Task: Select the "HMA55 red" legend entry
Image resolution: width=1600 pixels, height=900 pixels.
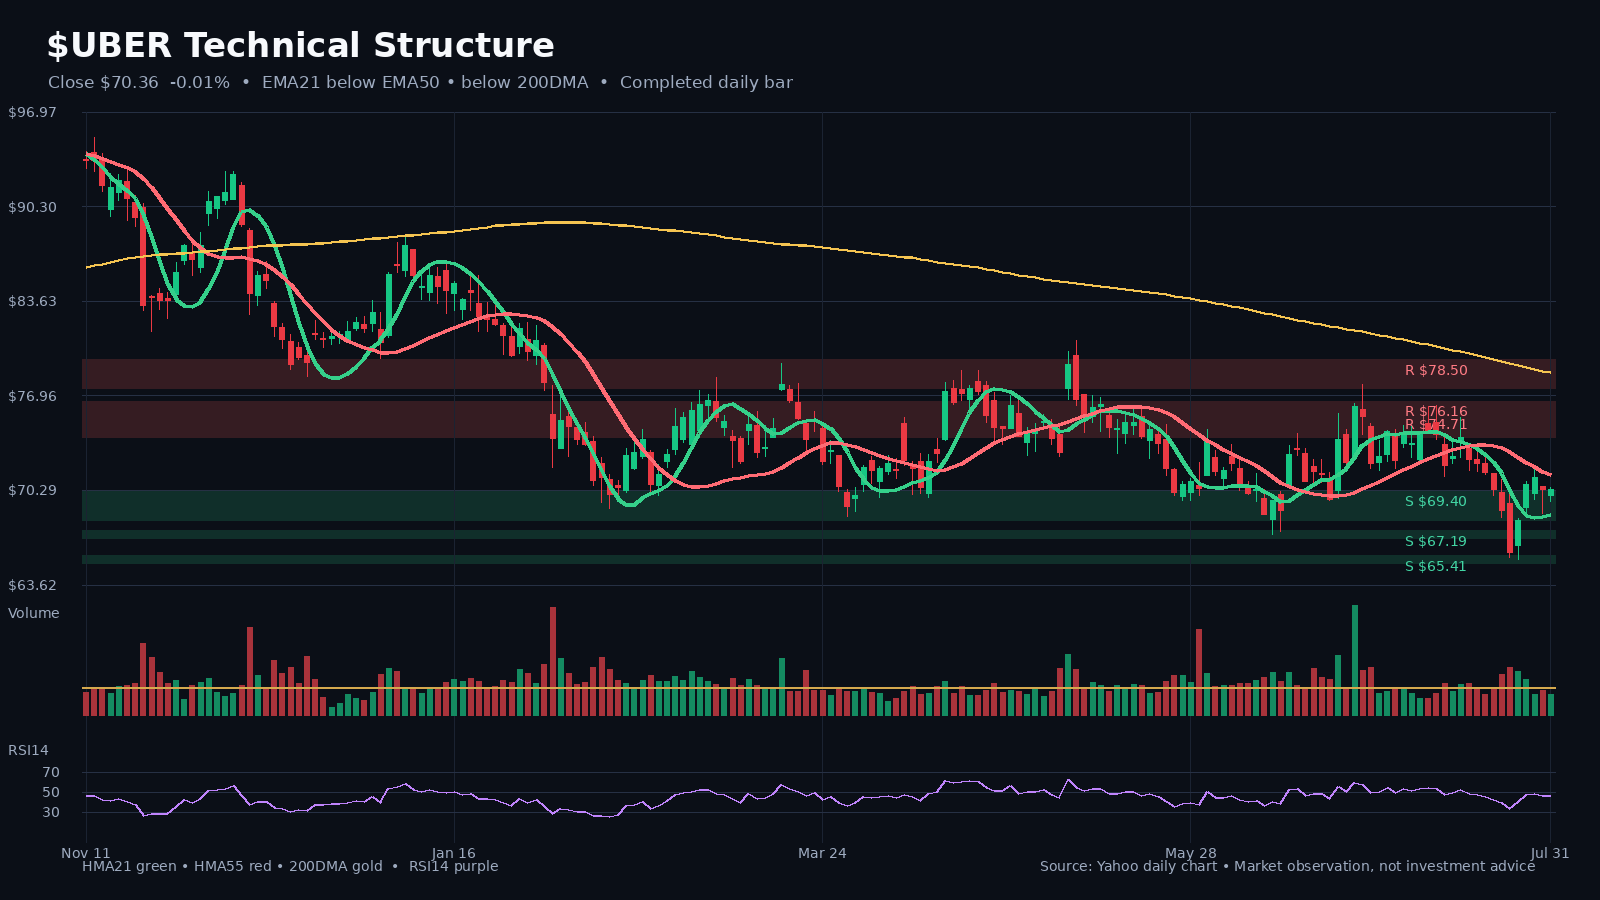Action: coord(234,866)
